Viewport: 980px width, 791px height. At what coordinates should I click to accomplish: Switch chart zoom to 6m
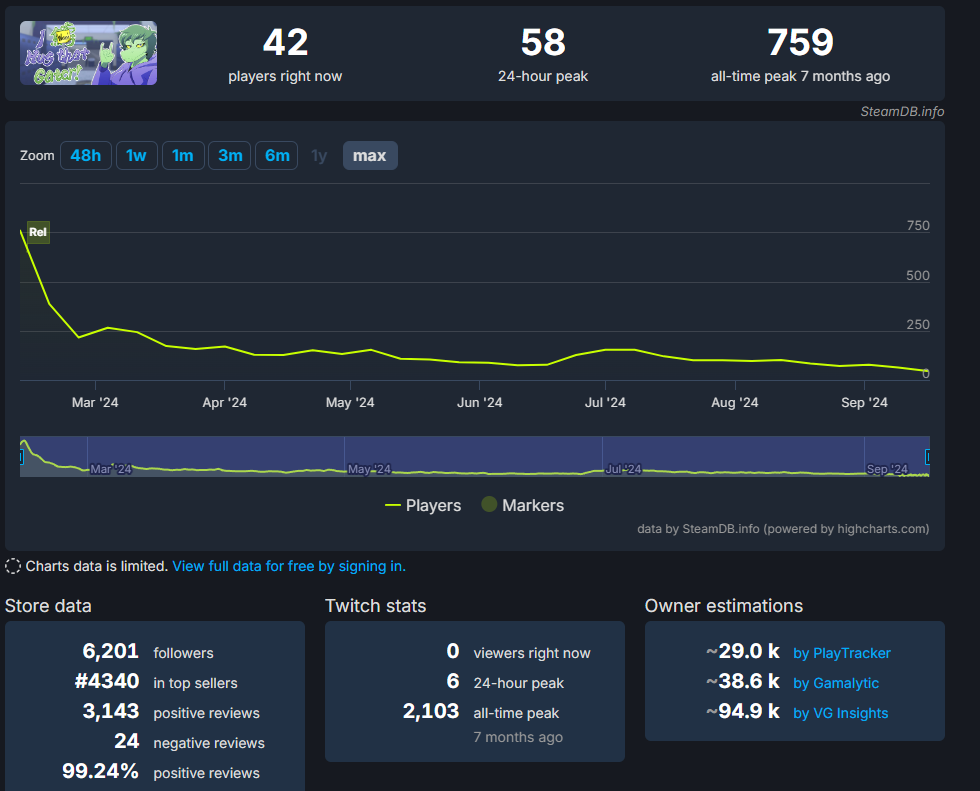click(x=277, y=156)
